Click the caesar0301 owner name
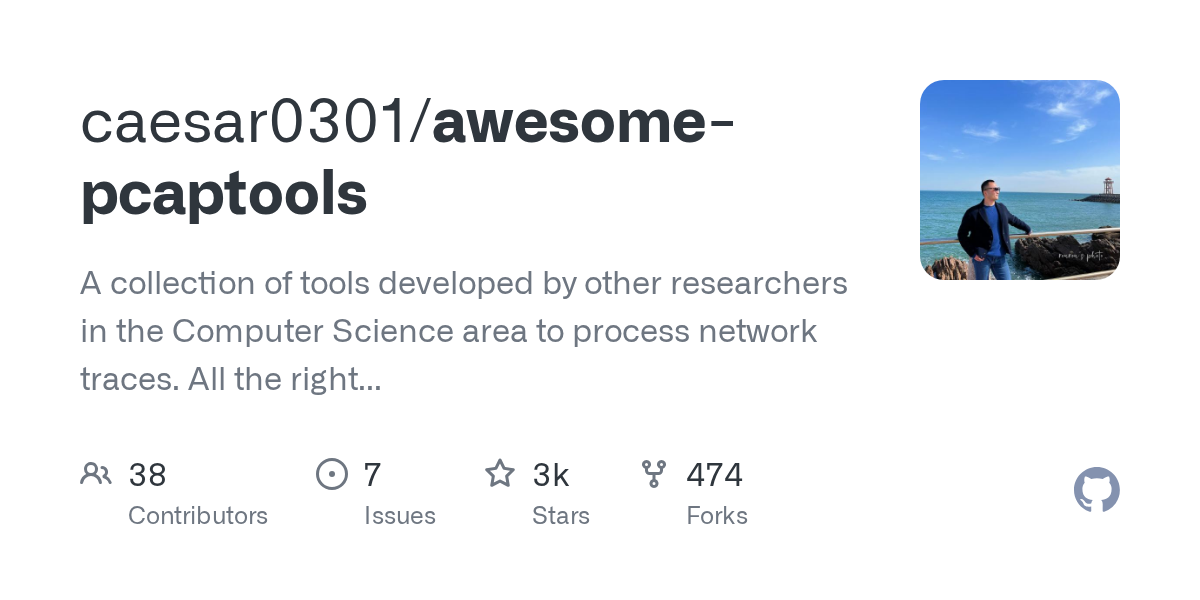Image resolution: width=1200 pixels, height=600 pixels. [248, 122]
